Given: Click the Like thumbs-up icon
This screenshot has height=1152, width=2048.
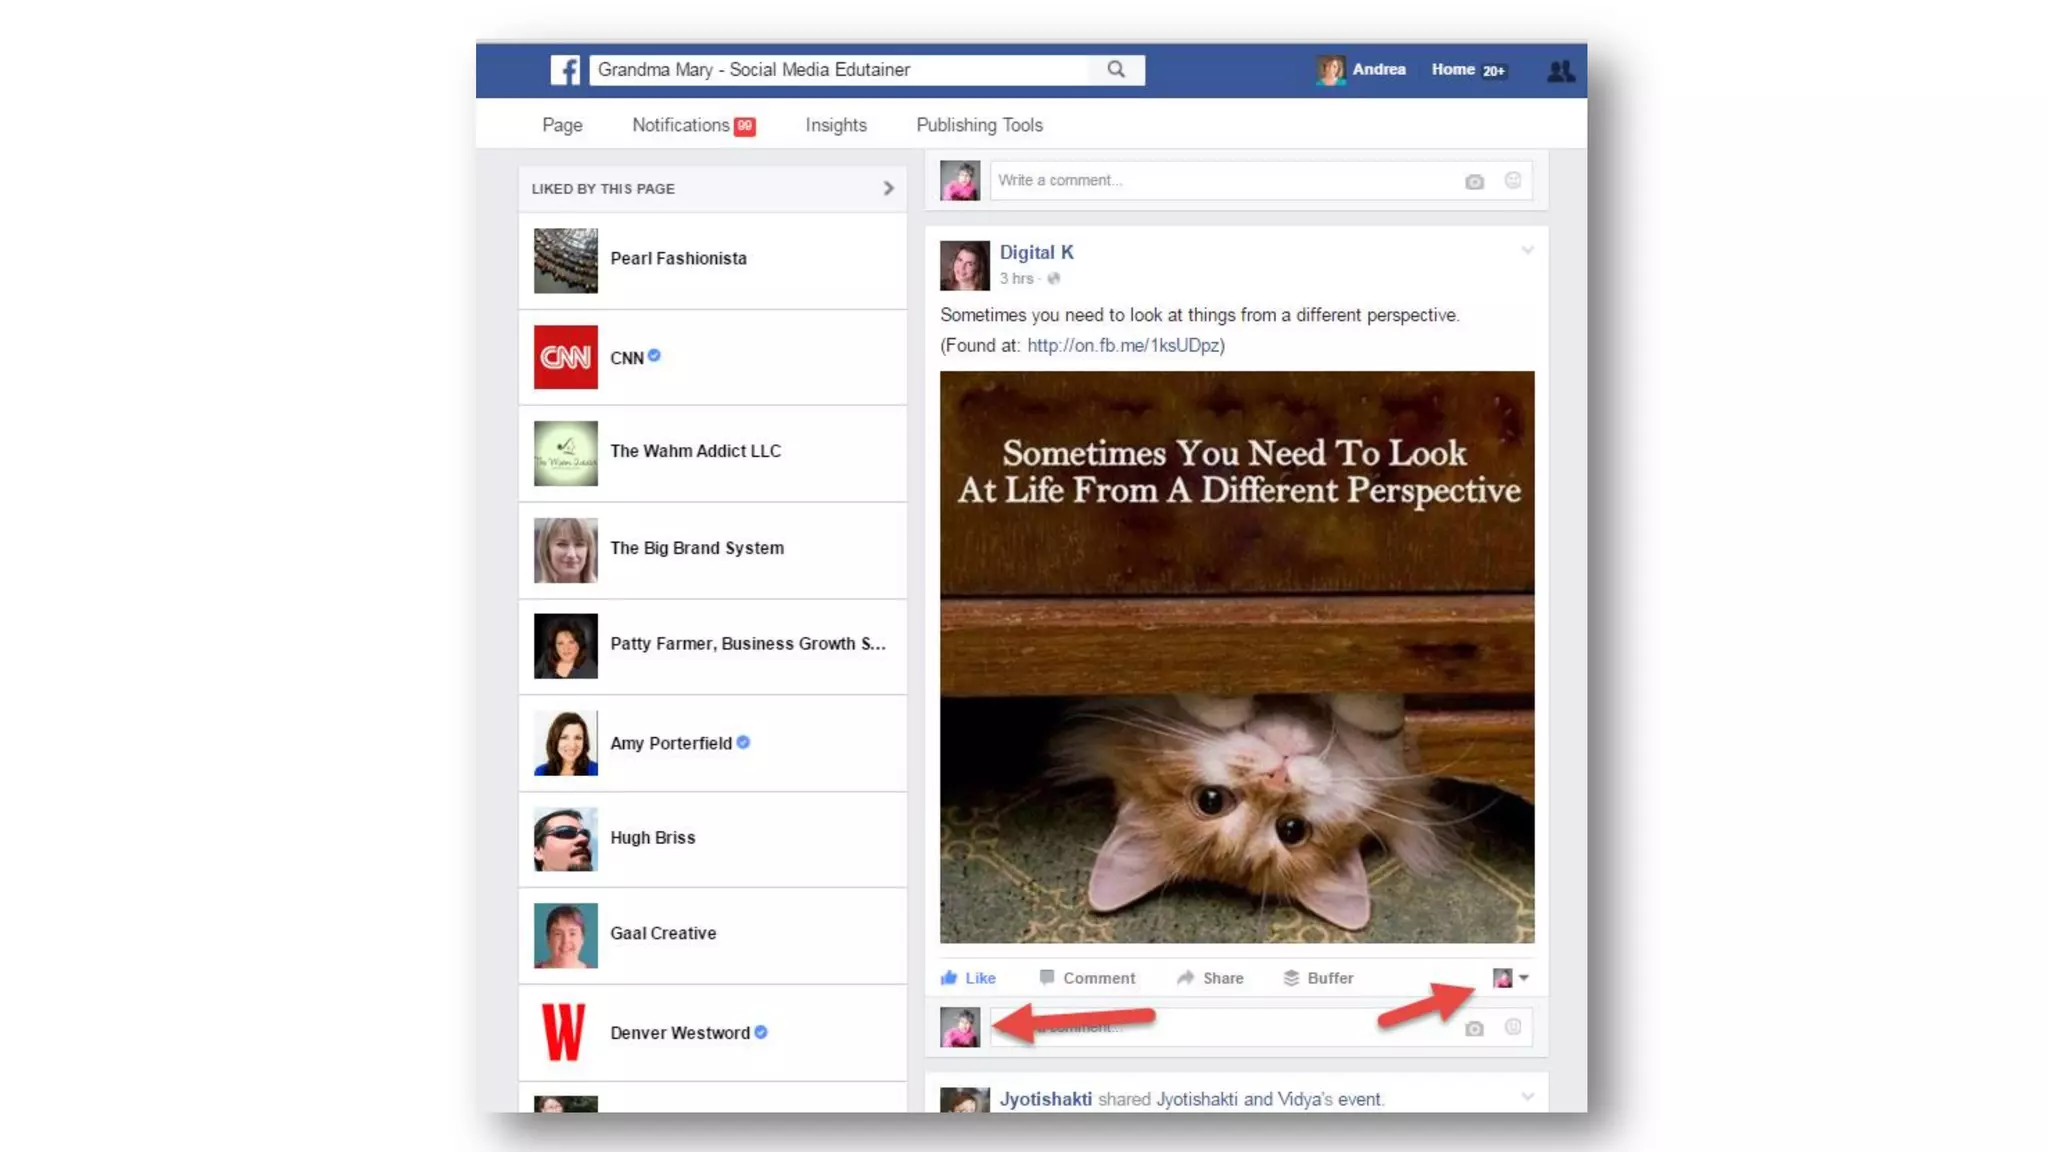Looking at the screenshot, I should tap(950, 978).
